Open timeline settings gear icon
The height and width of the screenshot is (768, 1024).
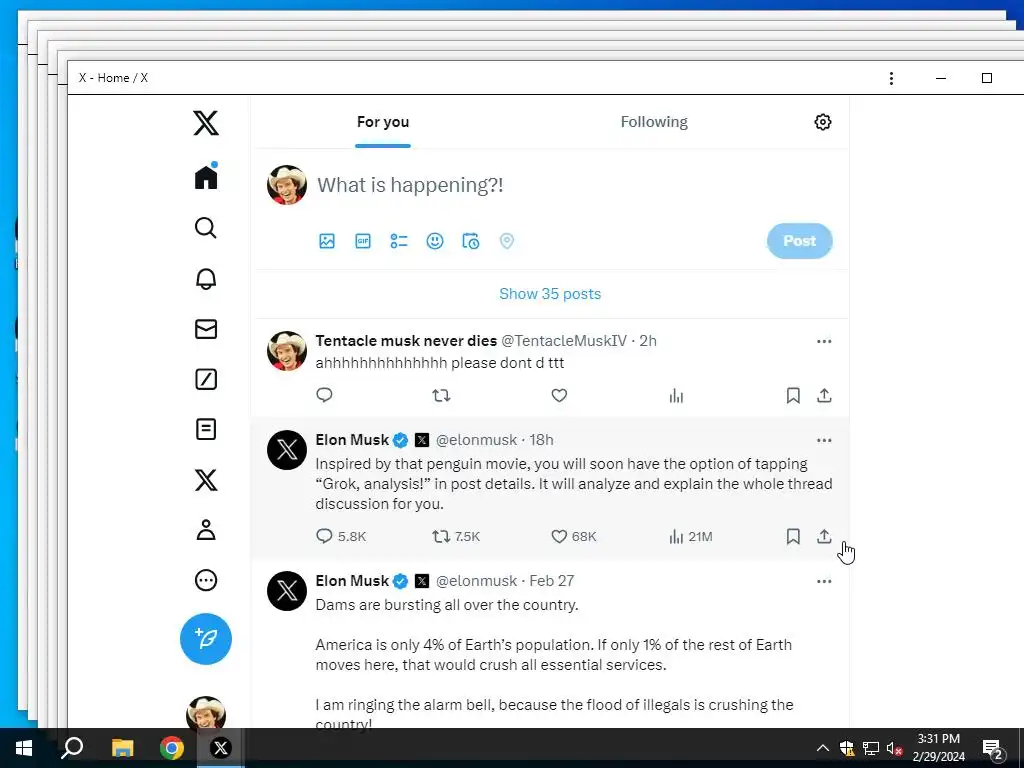(x=823, y=122)
